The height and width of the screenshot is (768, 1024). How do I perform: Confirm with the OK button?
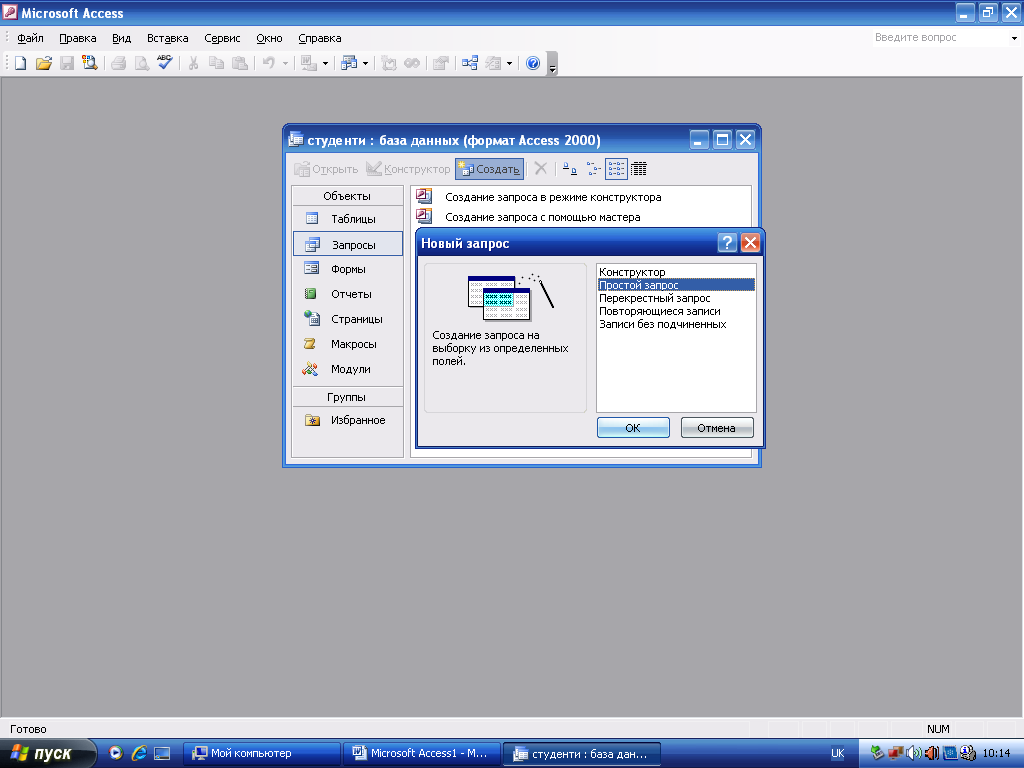point(633,428)
